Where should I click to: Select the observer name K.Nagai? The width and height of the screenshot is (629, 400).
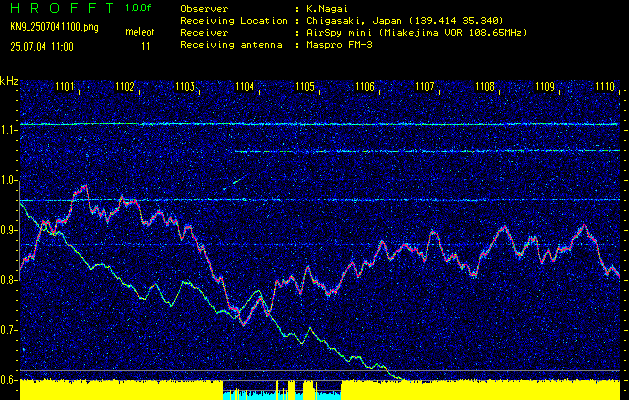tap(326, 9)
